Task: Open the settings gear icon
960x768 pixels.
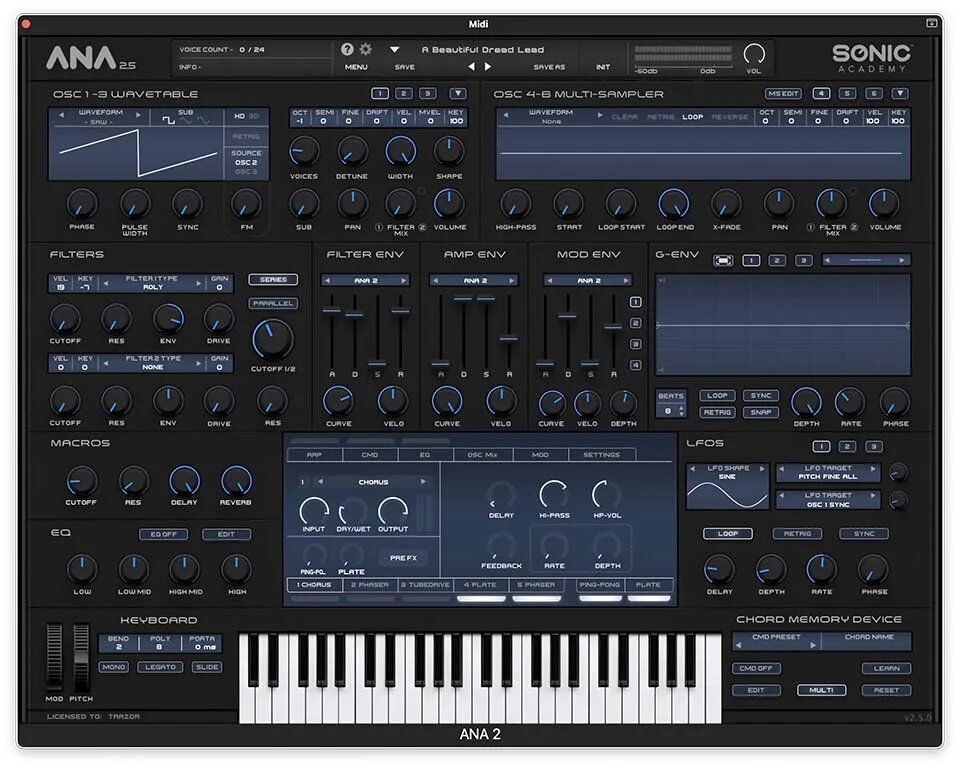Action: pos(366,50)
